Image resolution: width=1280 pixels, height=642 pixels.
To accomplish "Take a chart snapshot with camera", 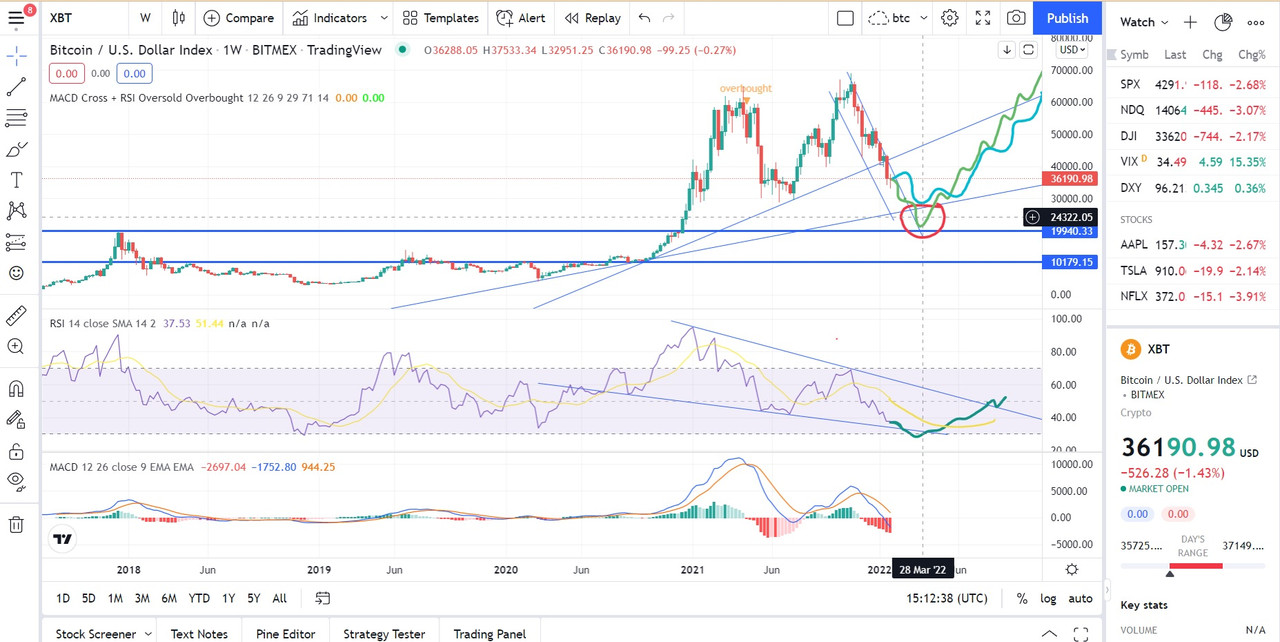I will tap(1016, 18).
